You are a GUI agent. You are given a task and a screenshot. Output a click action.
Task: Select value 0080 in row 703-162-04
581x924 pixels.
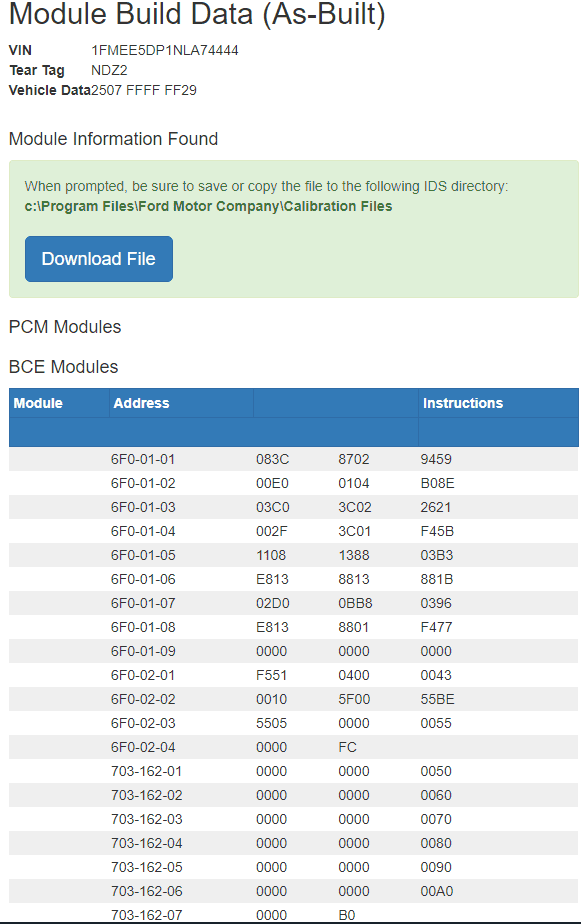436,843
